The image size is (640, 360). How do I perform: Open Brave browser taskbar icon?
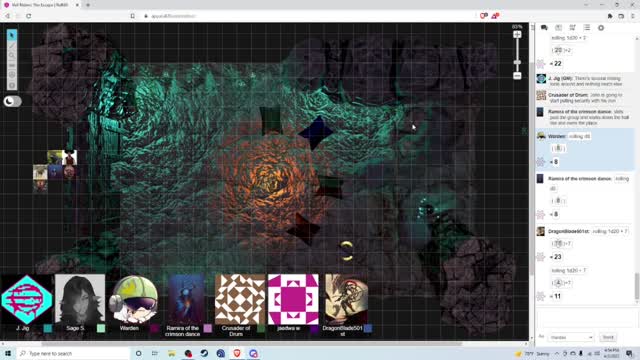(x=237, y=353)
